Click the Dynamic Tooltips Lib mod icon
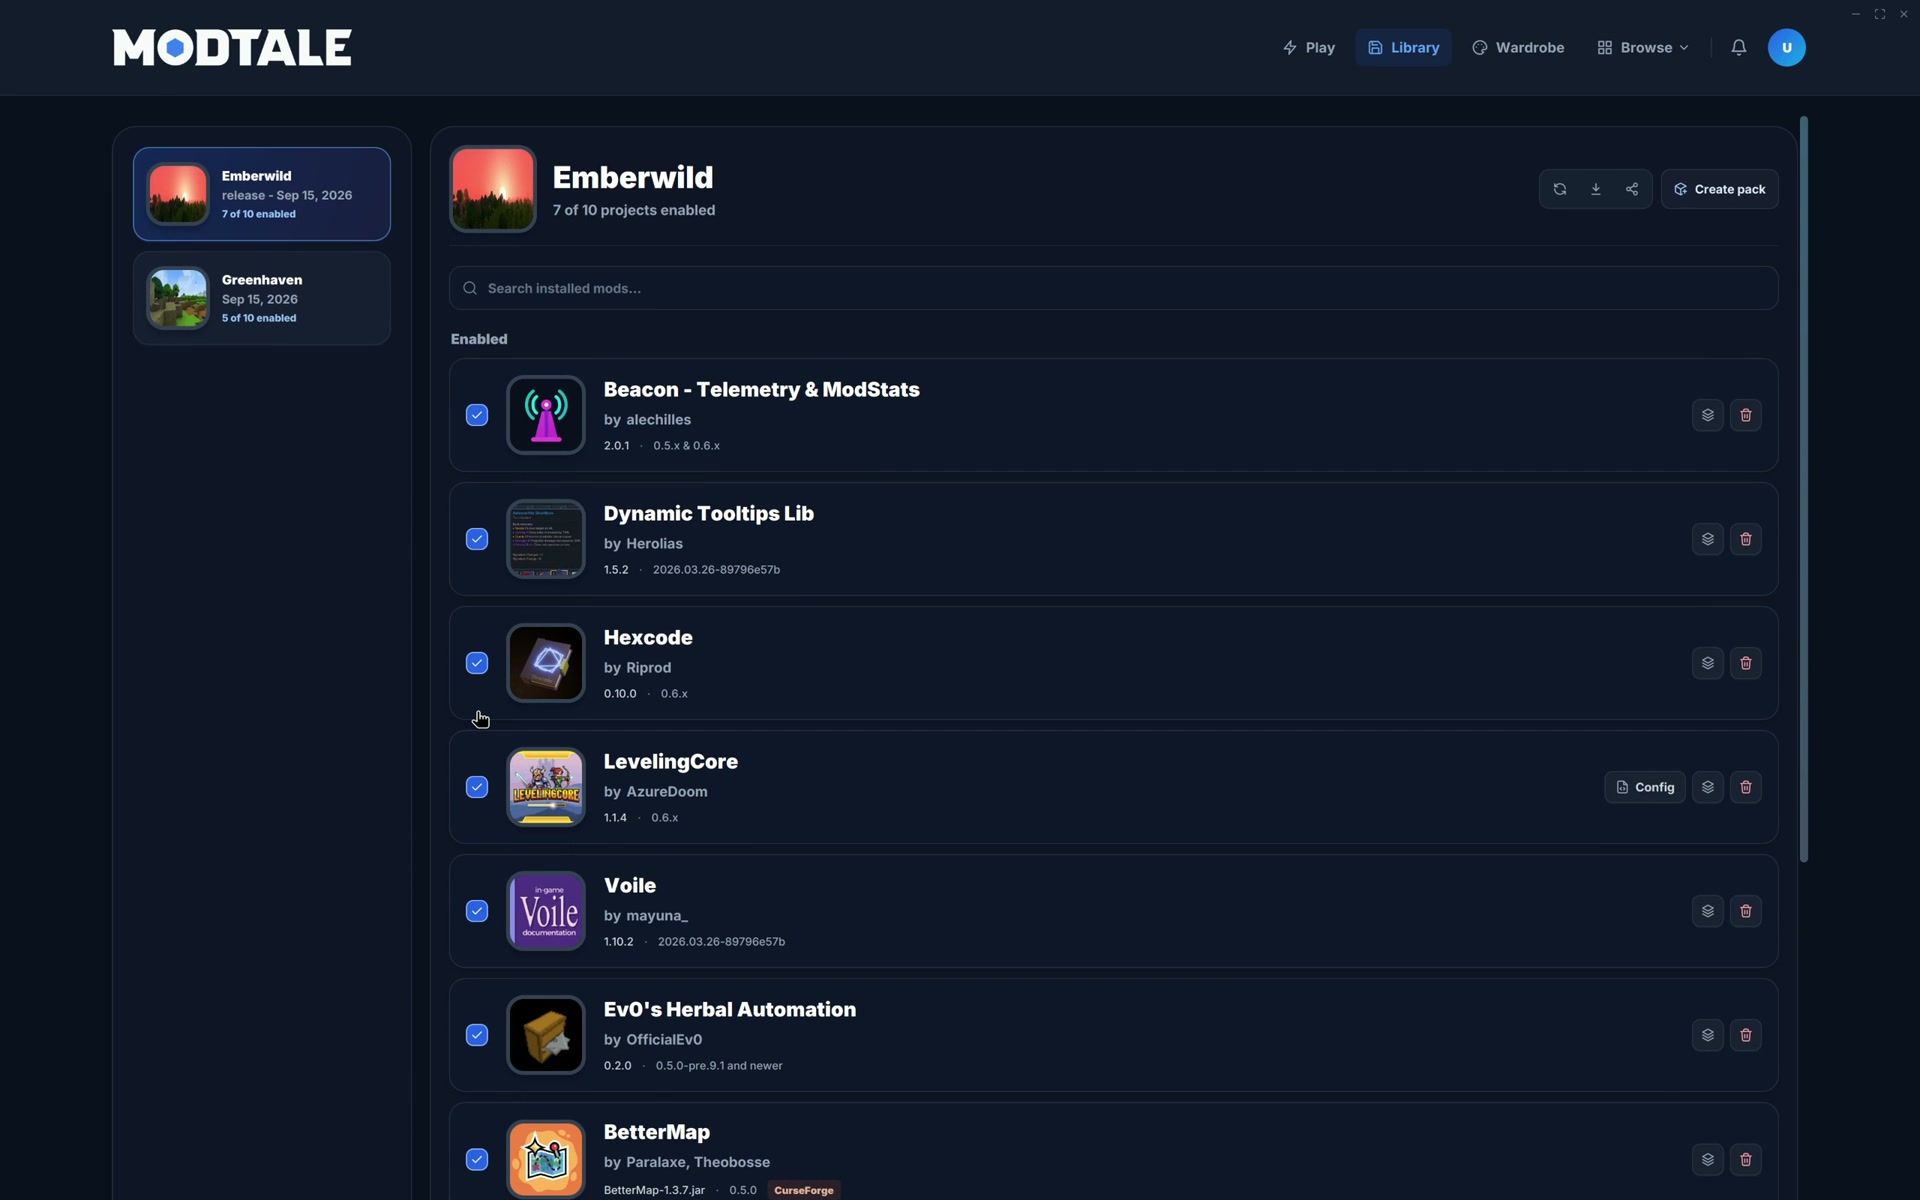Viewport: 1920px width, 1200px height. pos(546,539)
